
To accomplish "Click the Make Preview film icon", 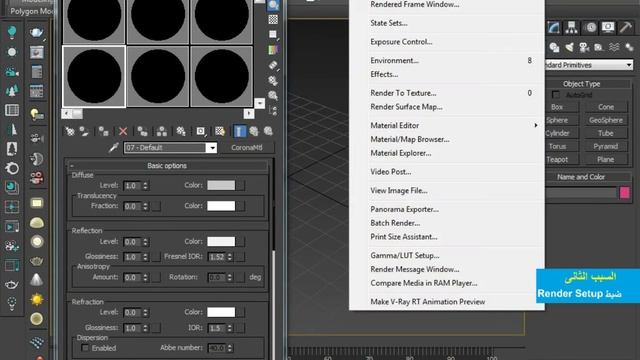I will pyautogui.click(x=273, y=65).
